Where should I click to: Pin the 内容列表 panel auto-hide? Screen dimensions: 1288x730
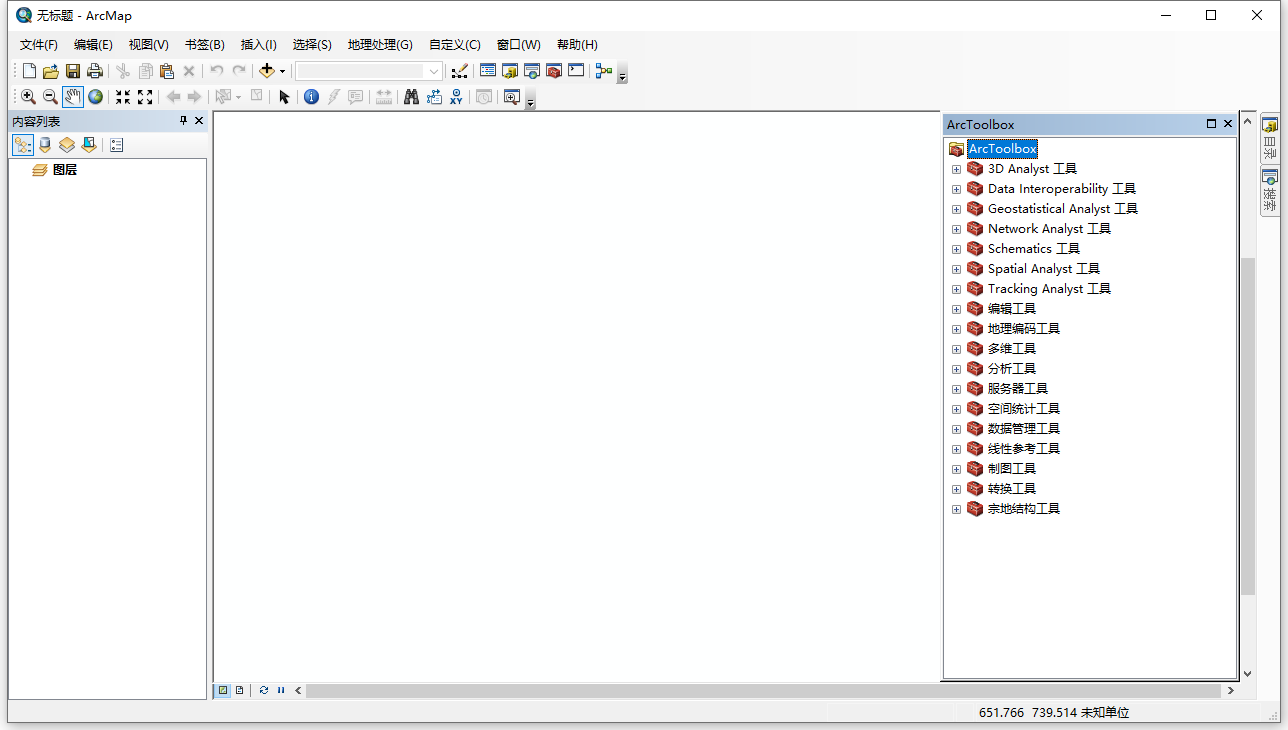(x=183, y=121)
